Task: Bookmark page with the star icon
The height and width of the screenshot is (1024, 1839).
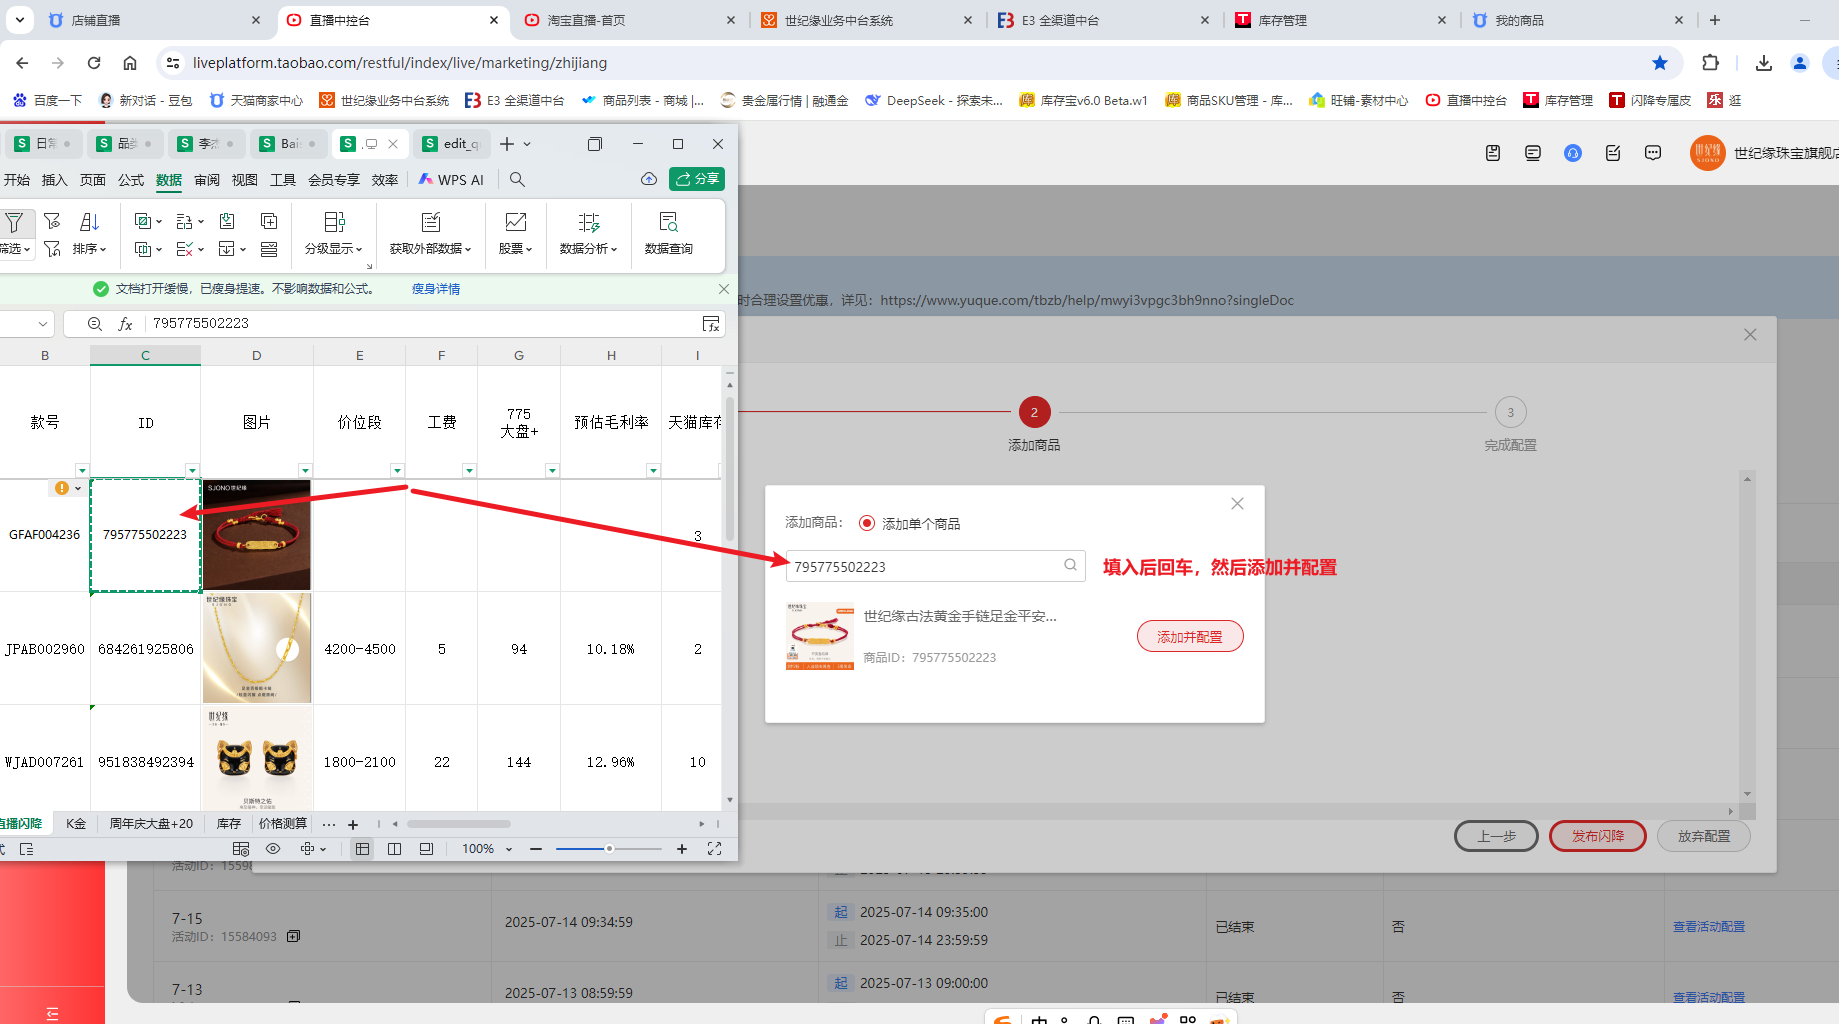Action: [1660, 63]
